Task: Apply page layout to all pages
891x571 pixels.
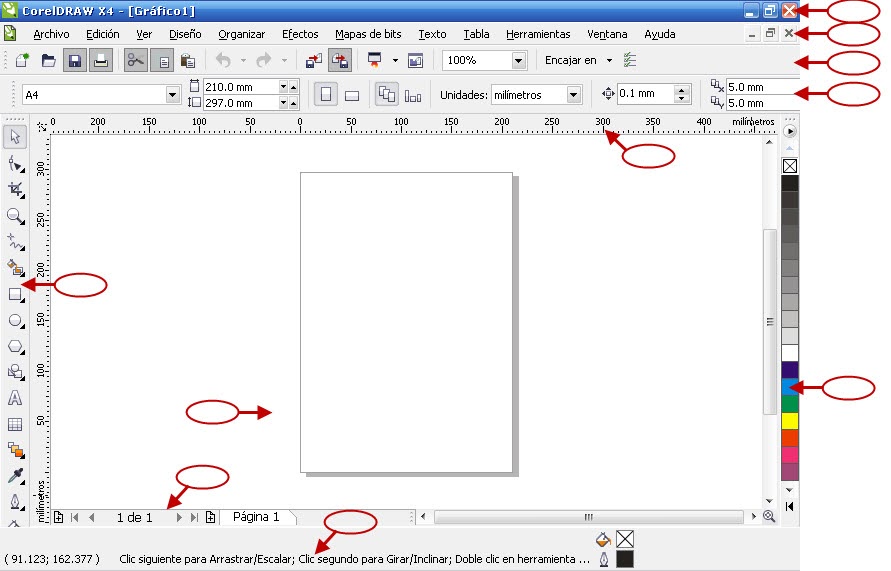Action: [386, 94]
